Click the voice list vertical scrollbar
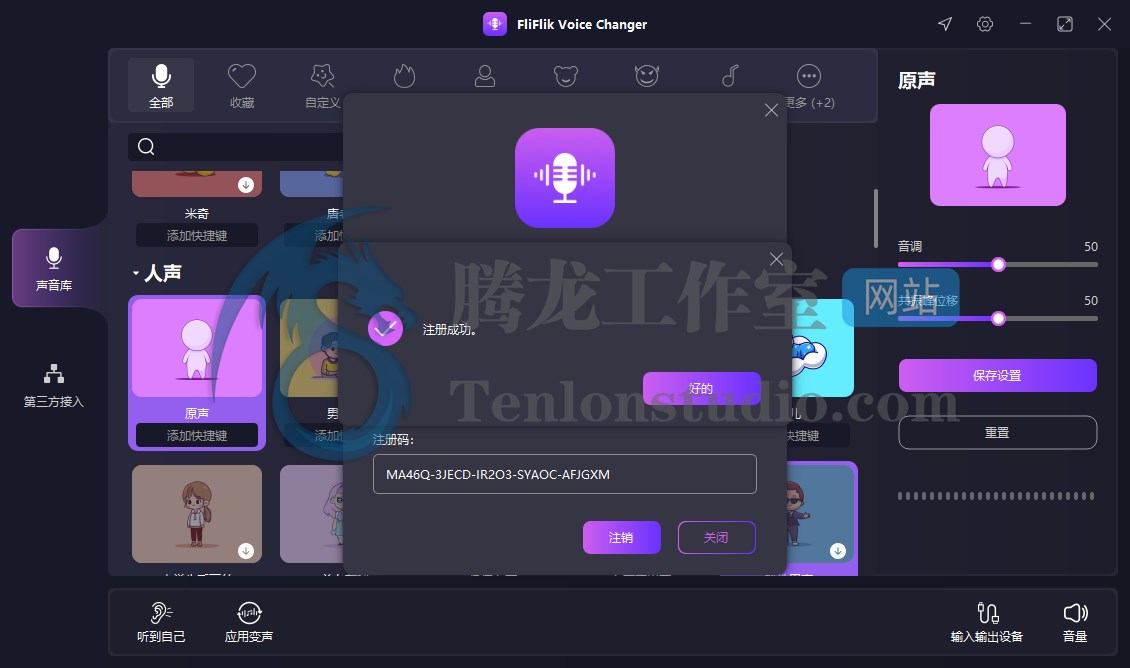1130x668 pixels. click(876, 218)
